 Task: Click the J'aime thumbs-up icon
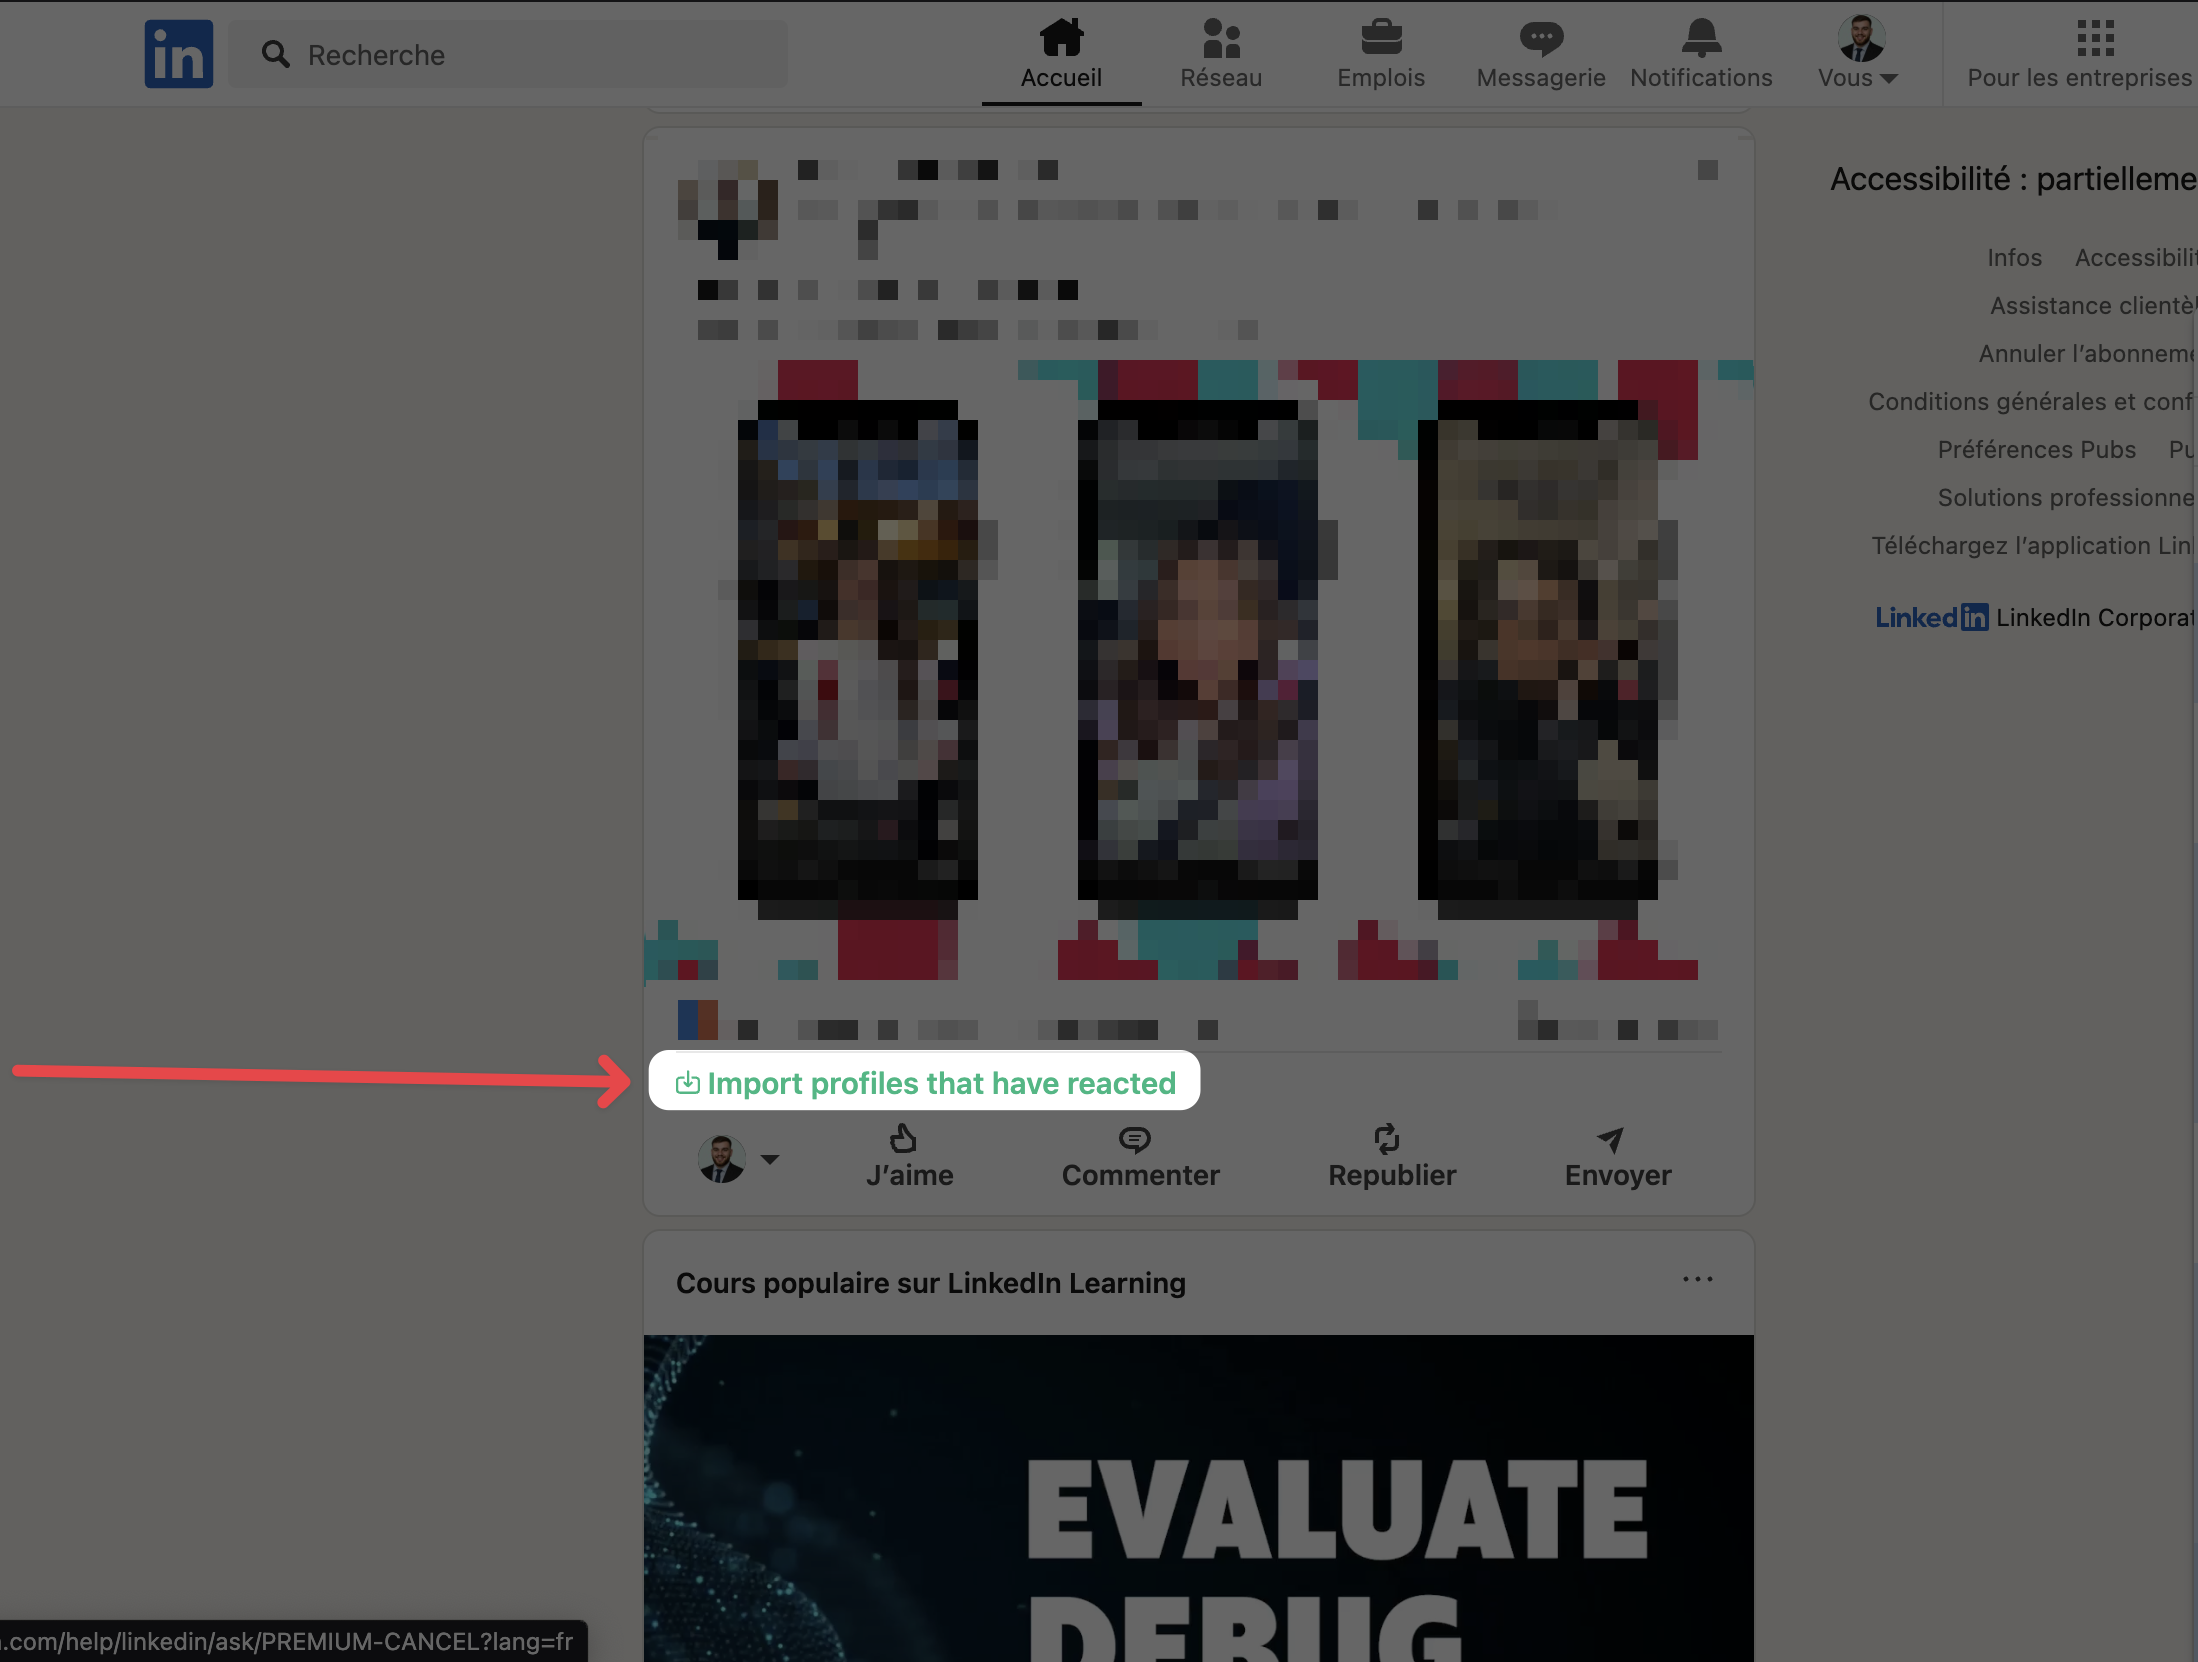pos(903,1139)
